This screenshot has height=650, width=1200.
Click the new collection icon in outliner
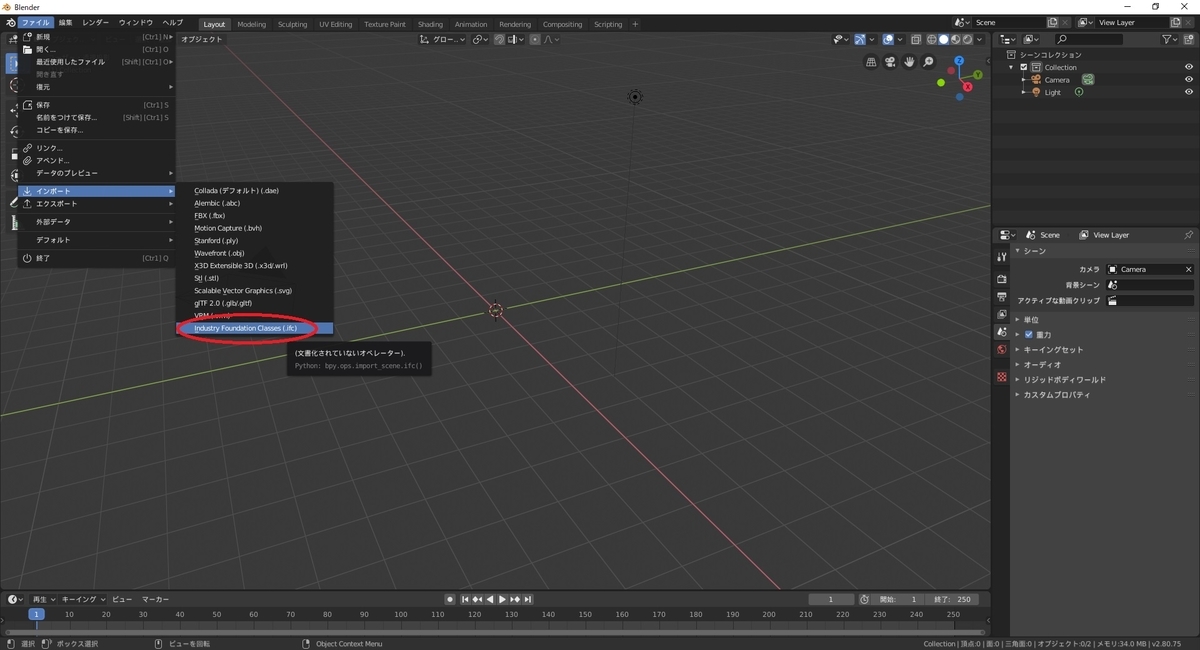click(1188, 40)
